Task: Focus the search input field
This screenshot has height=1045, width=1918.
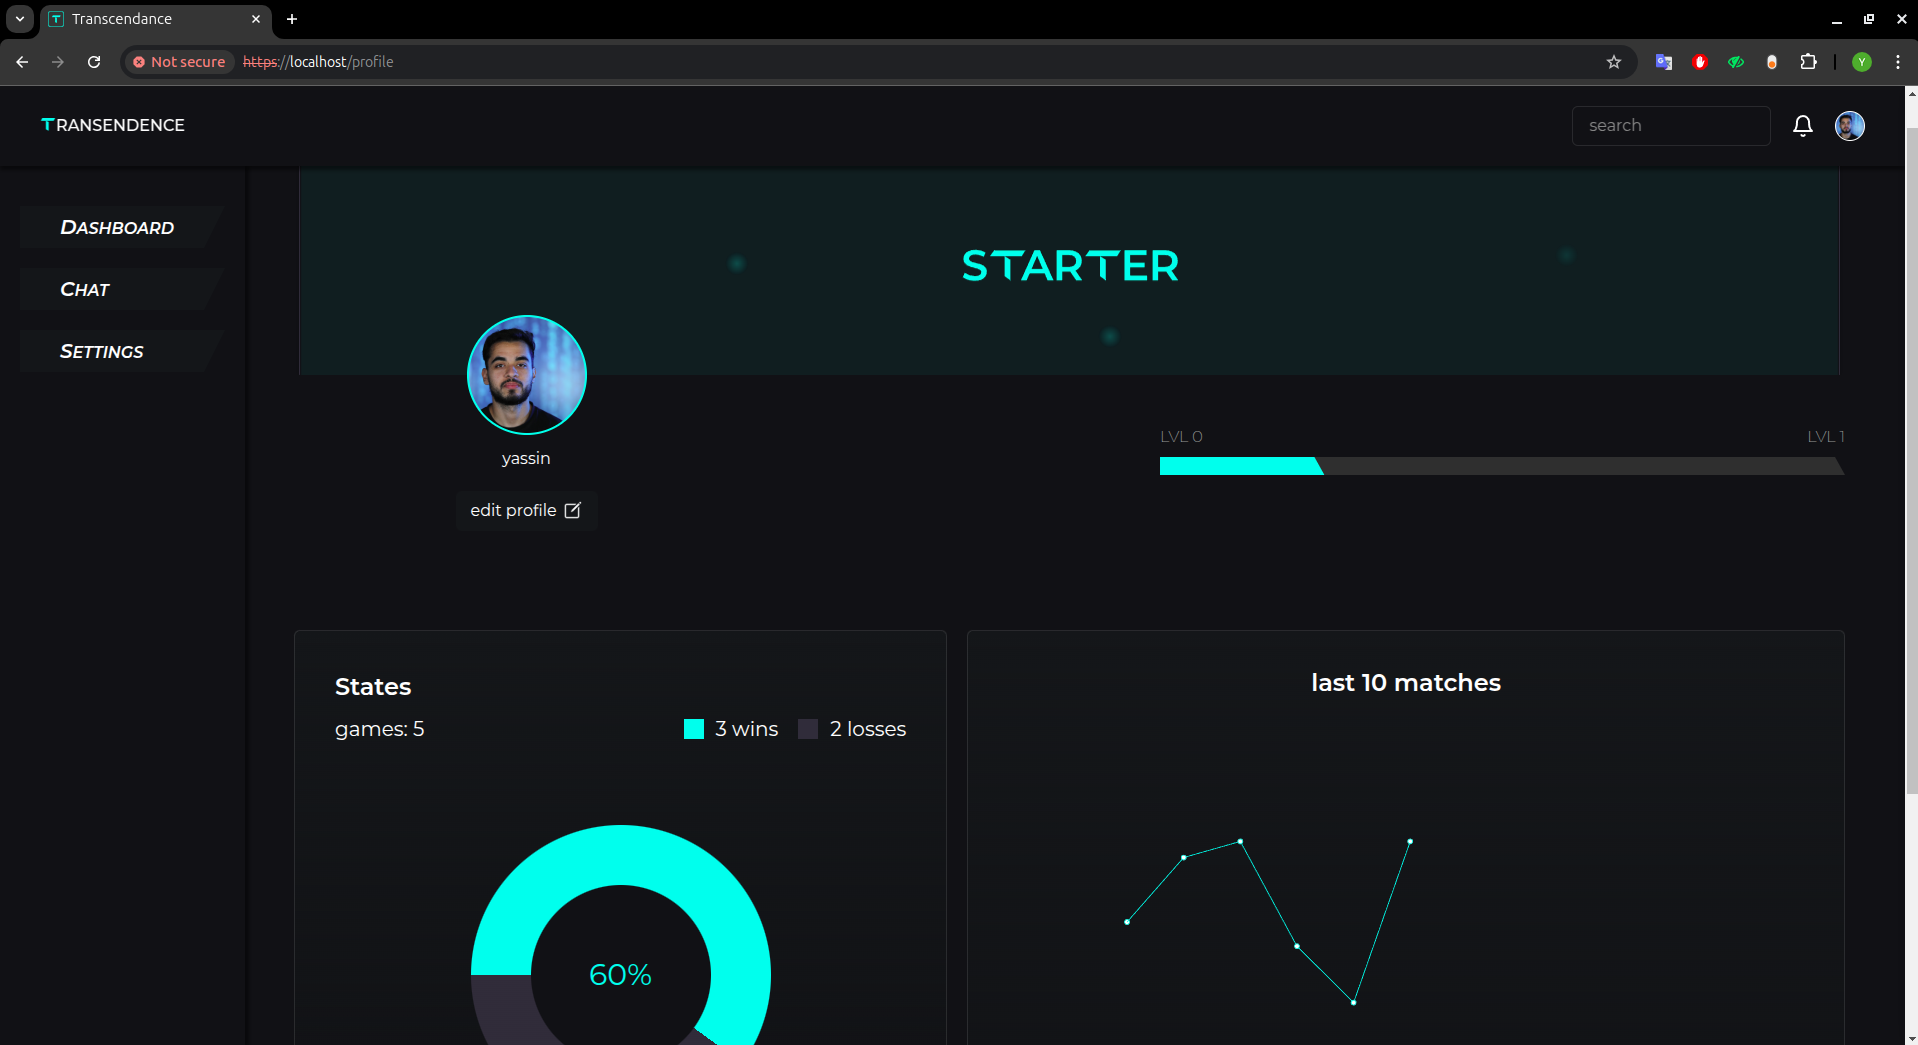Action: click(x=1670, y=126)
